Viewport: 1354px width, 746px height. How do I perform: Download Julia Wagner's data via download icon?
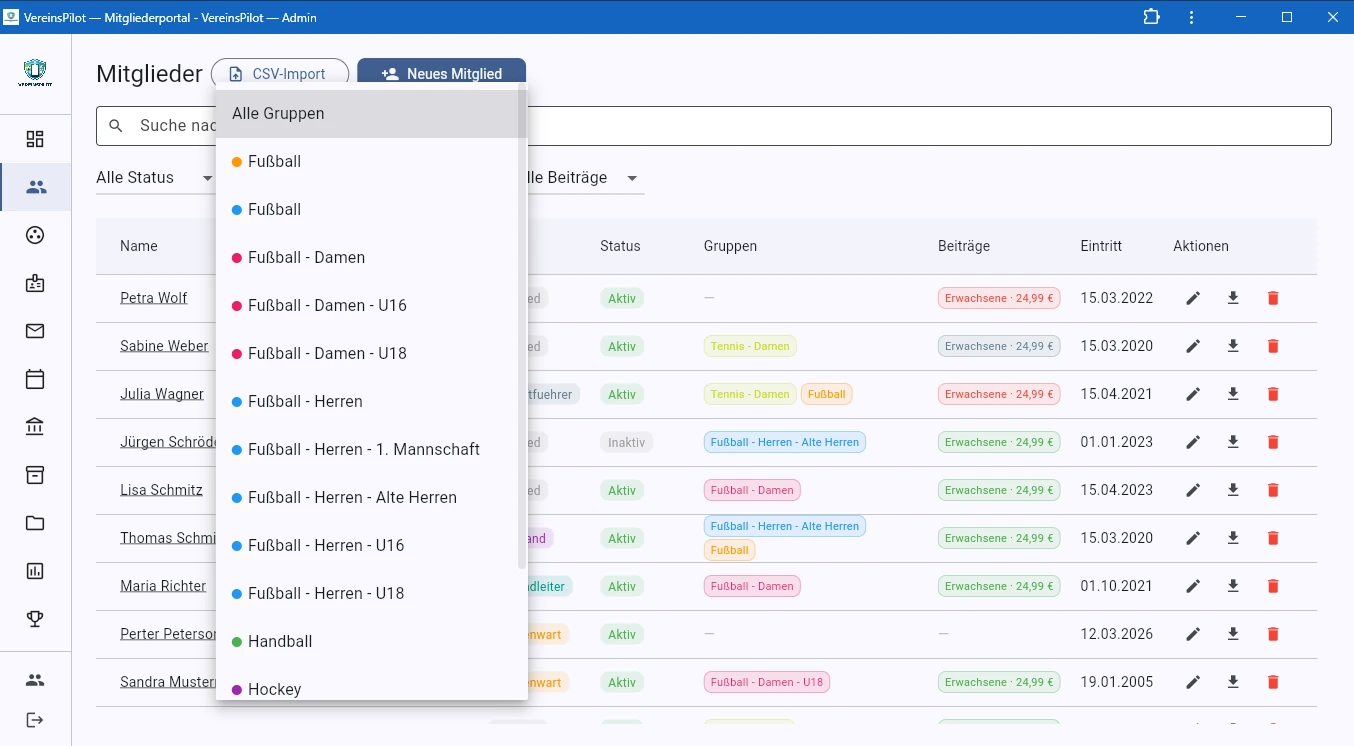click(1233, 394)
